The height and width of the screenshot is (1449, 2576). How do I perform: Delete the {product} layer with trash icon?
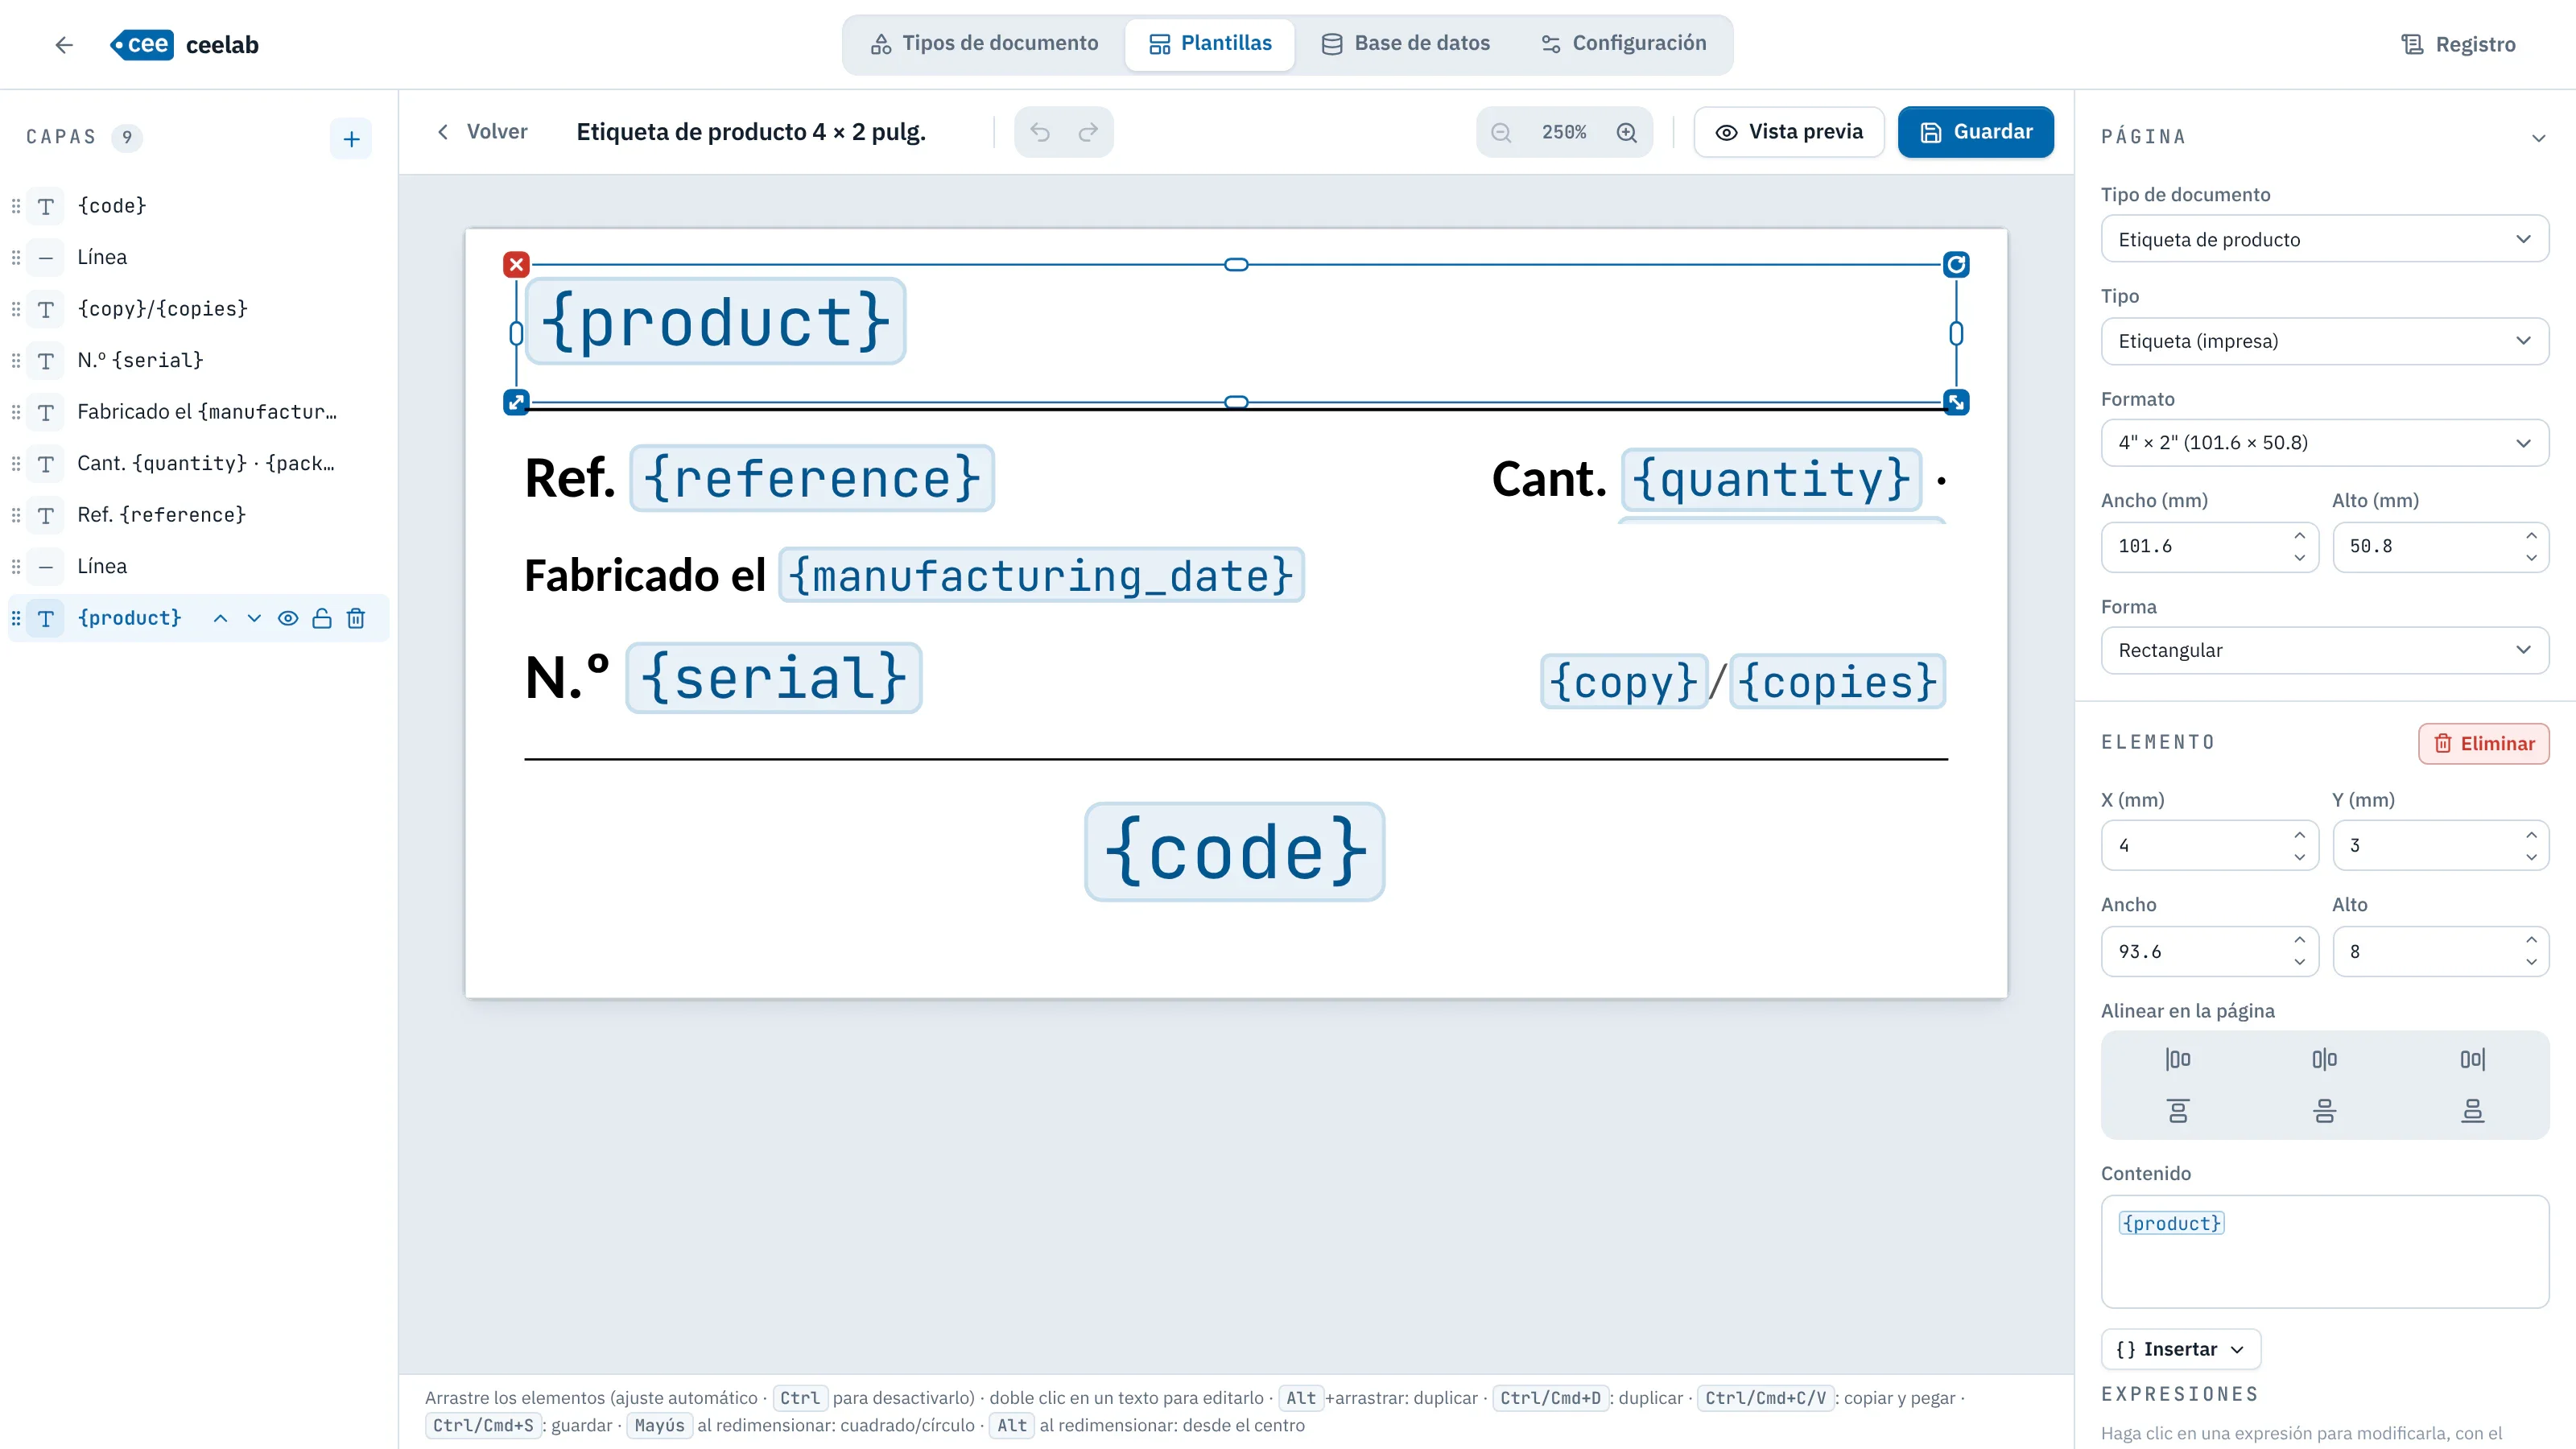[x=355, y=618]
